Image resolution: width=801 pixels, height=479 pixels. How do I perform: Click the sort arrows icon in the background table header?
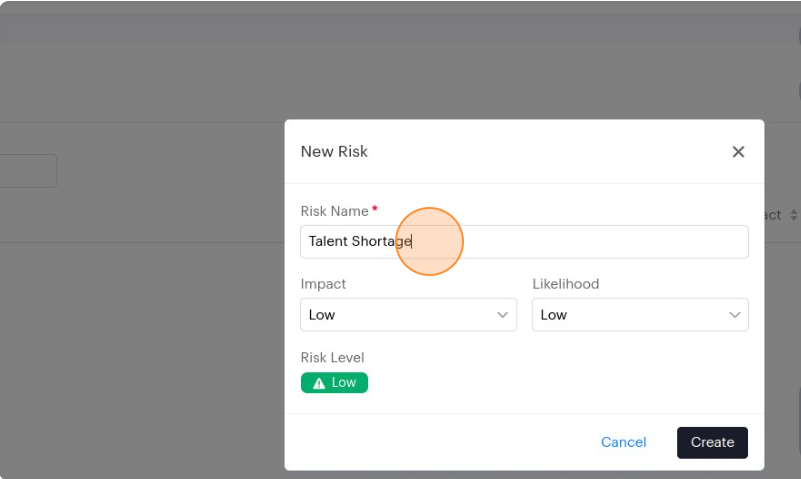tap(794, 215)
